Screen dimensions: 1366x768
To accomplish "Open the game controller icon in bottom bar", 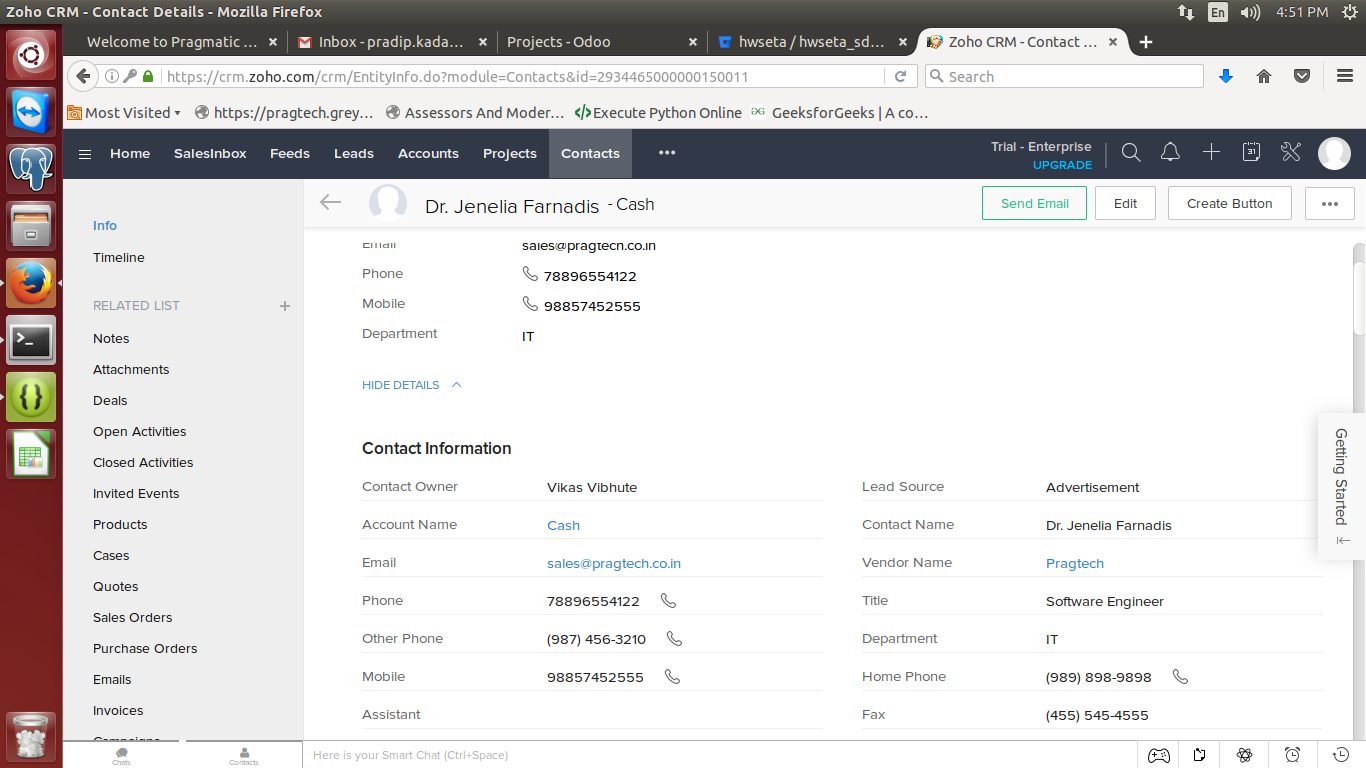I will pos(1158,755).
